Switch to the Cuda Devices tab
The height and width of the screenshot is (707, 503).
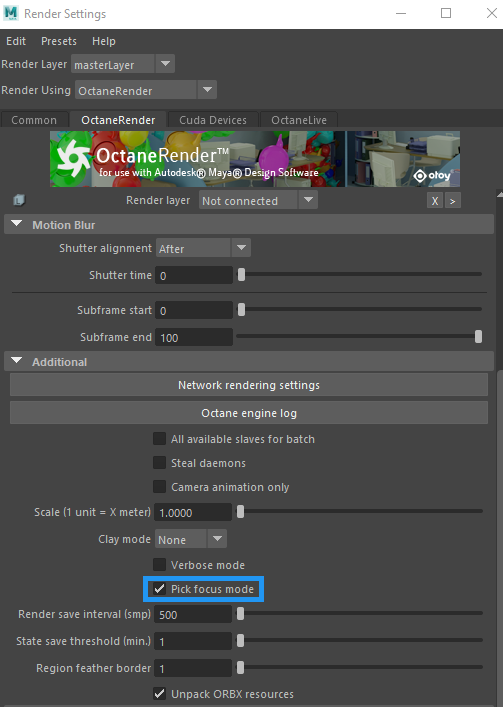click(213, 120)
